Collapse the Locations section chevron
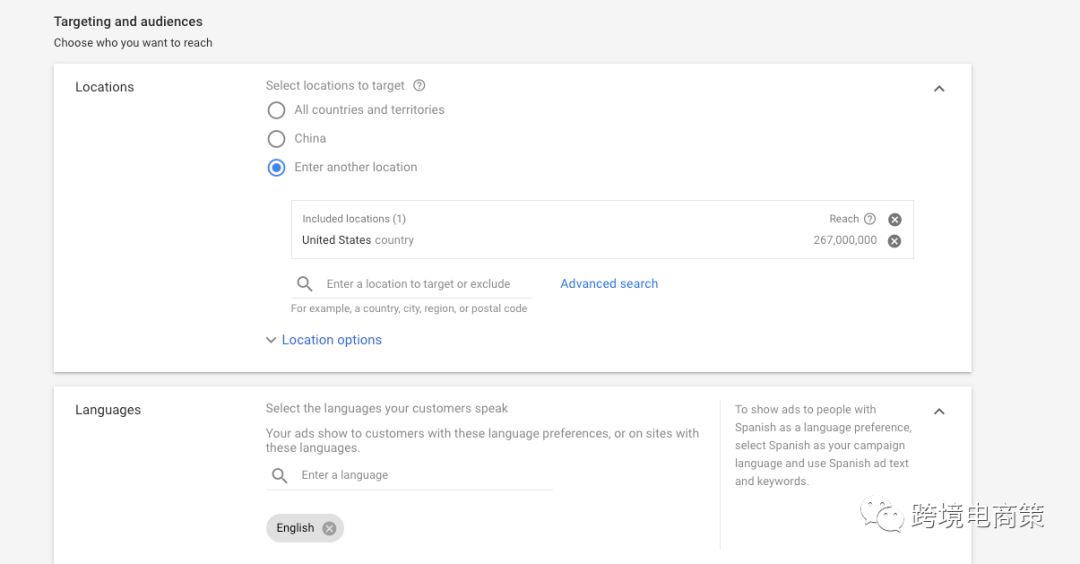1080x564 pixels. 939,88
